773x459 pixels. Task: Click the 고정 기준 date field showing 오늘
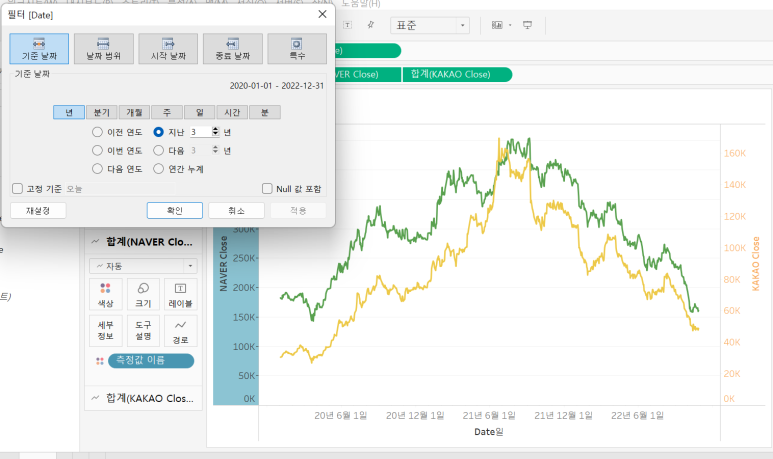120,189
